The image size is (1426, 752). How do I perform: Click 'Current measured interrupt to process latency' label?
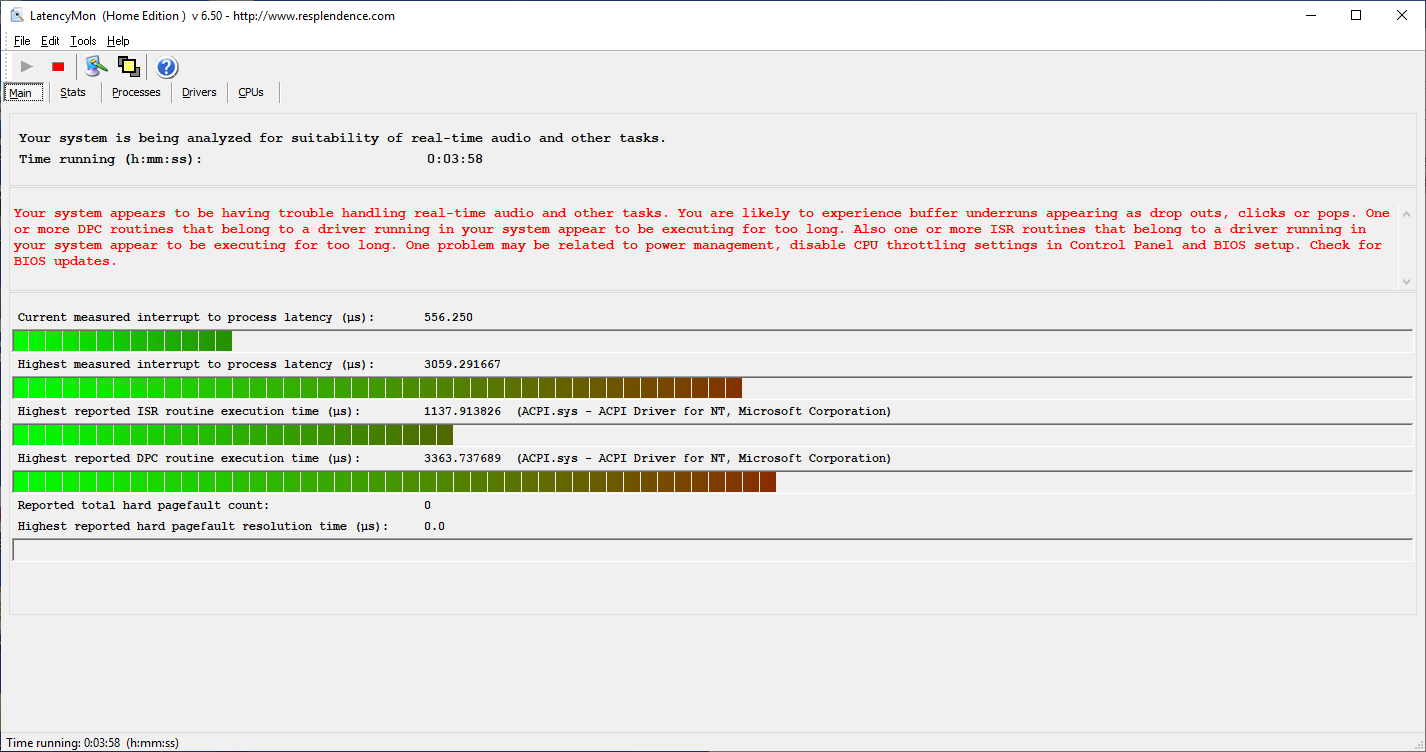[x=196, y=317]
